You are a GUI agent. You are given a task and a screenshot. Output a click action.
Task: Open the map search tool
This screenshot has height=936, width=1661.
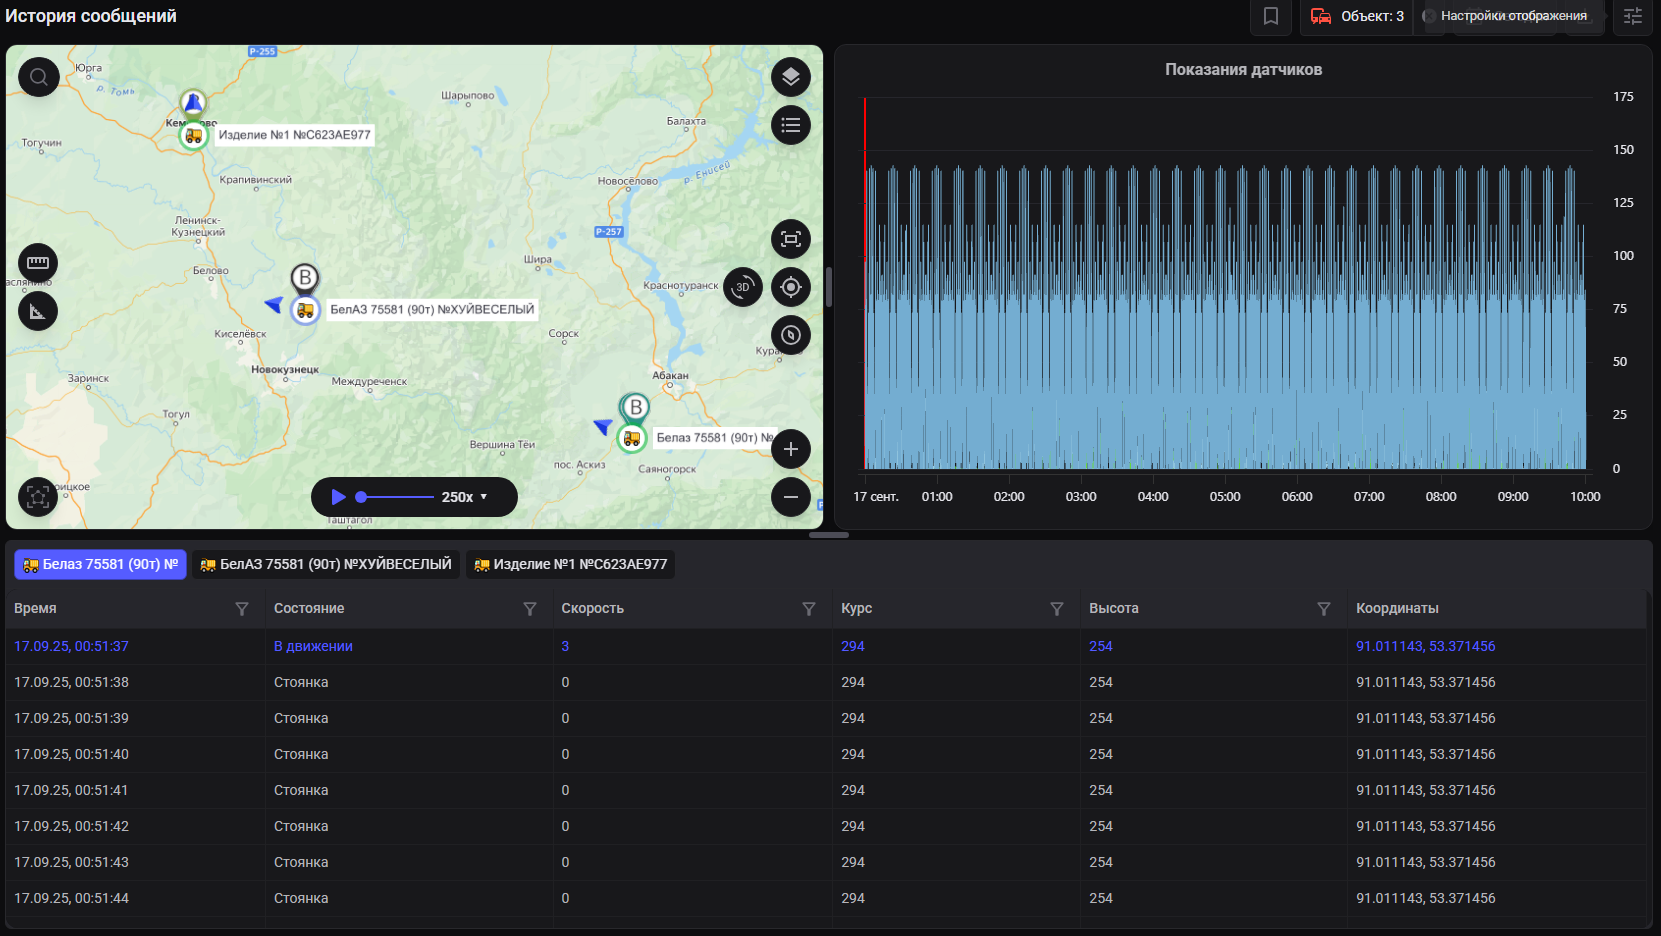39,77
